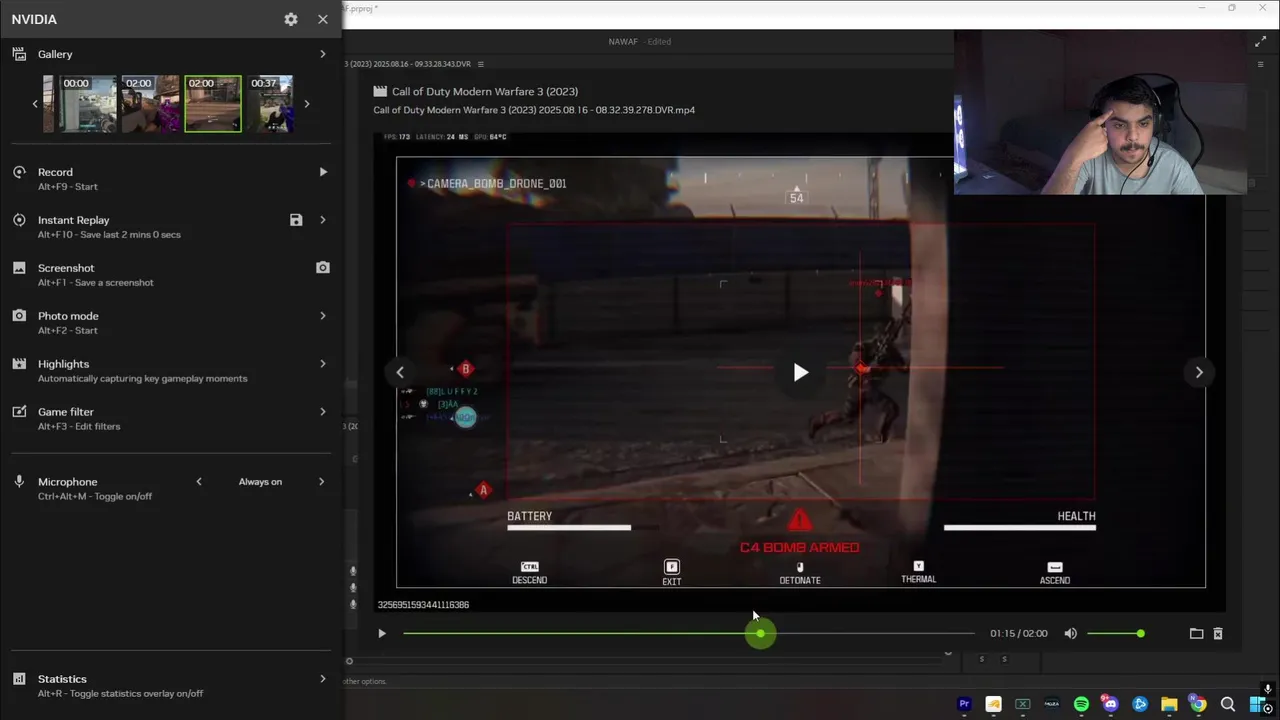The height and width of the screenshot is (720, 1280).
Task: Switch microphone mode to previous option
Action: tap(199, 482)
